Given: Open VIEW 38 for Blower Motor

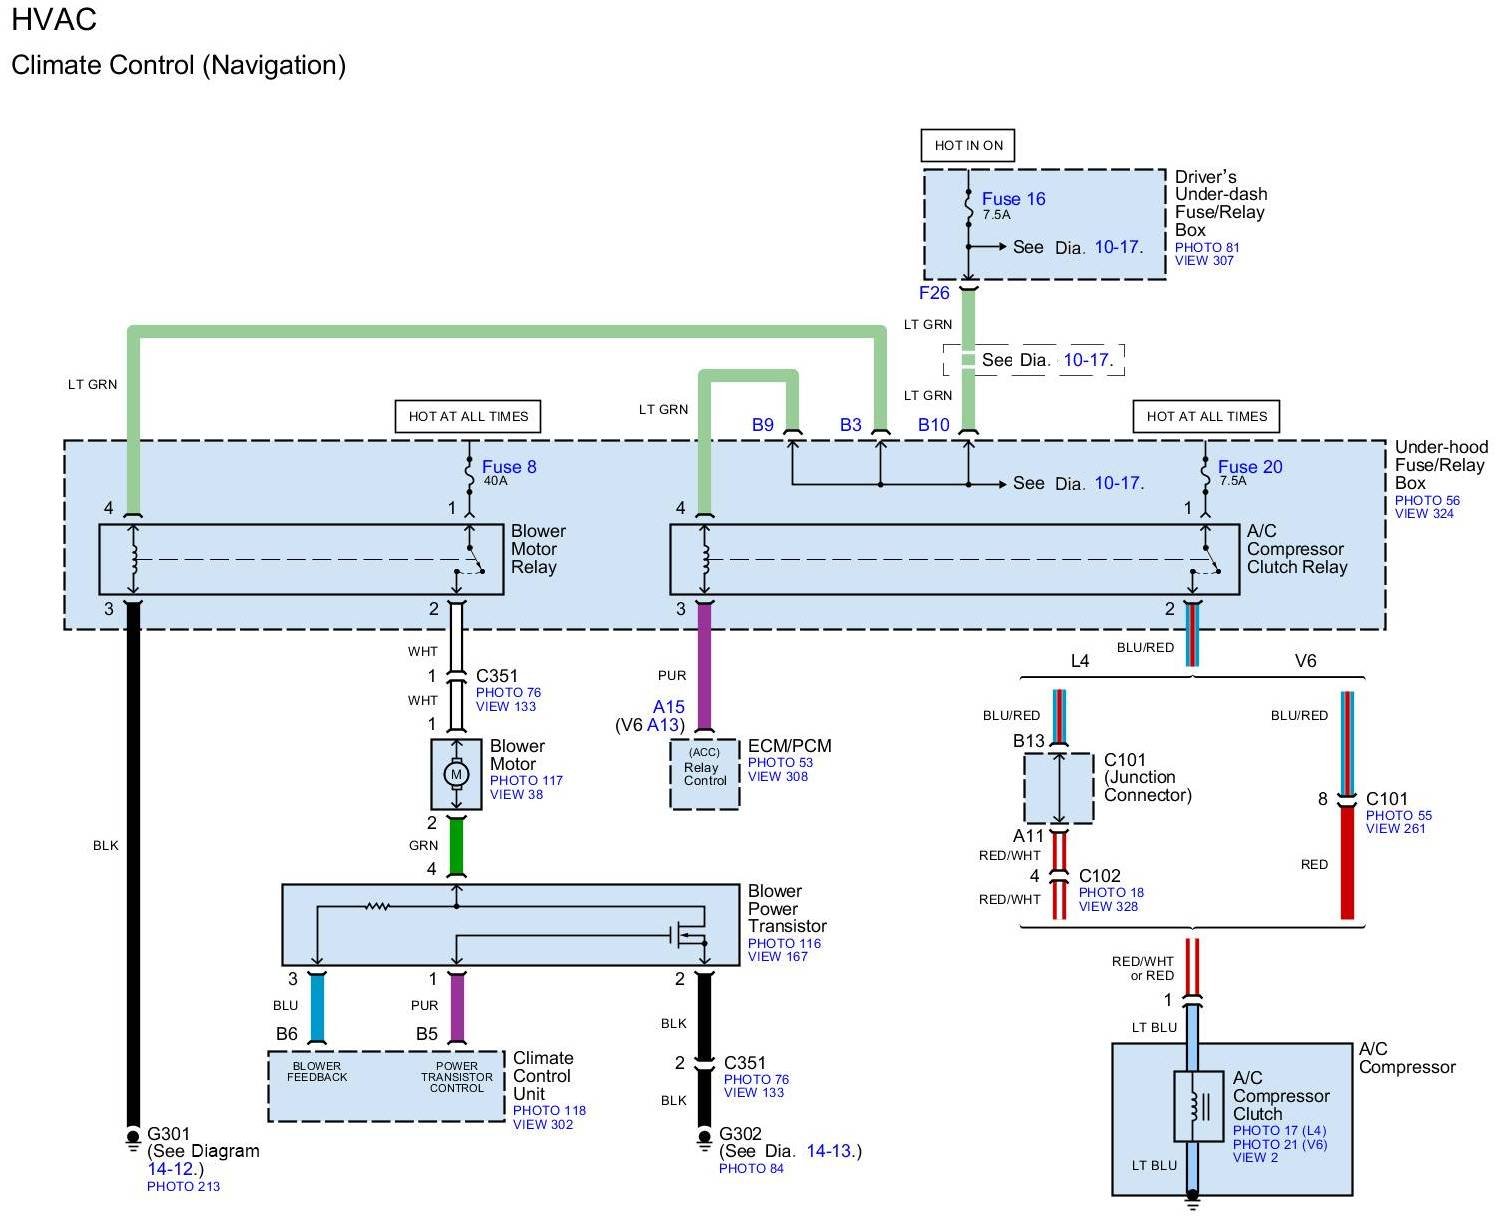Looking at the screenshot, I should [x=516, y=794].
